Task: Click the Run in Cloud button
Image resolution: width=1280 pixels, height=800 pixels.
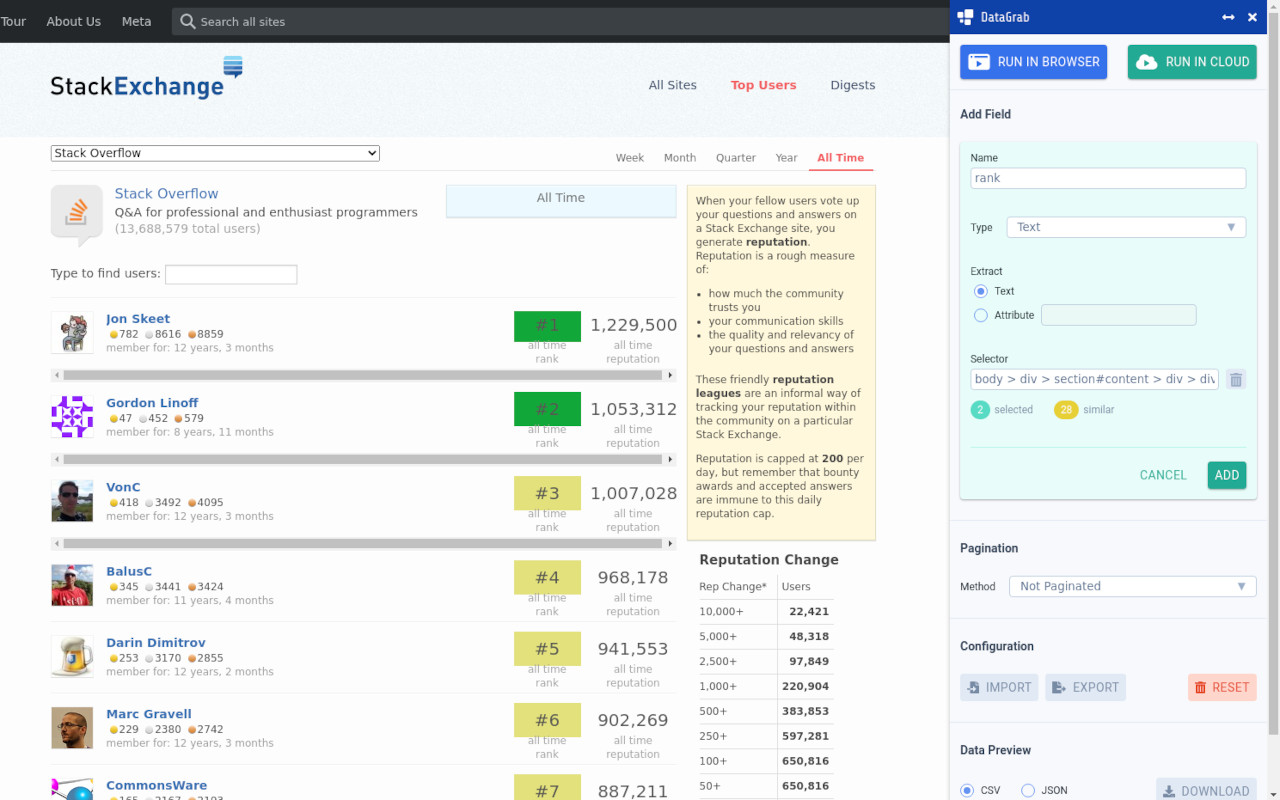Action: point(1192,61)
